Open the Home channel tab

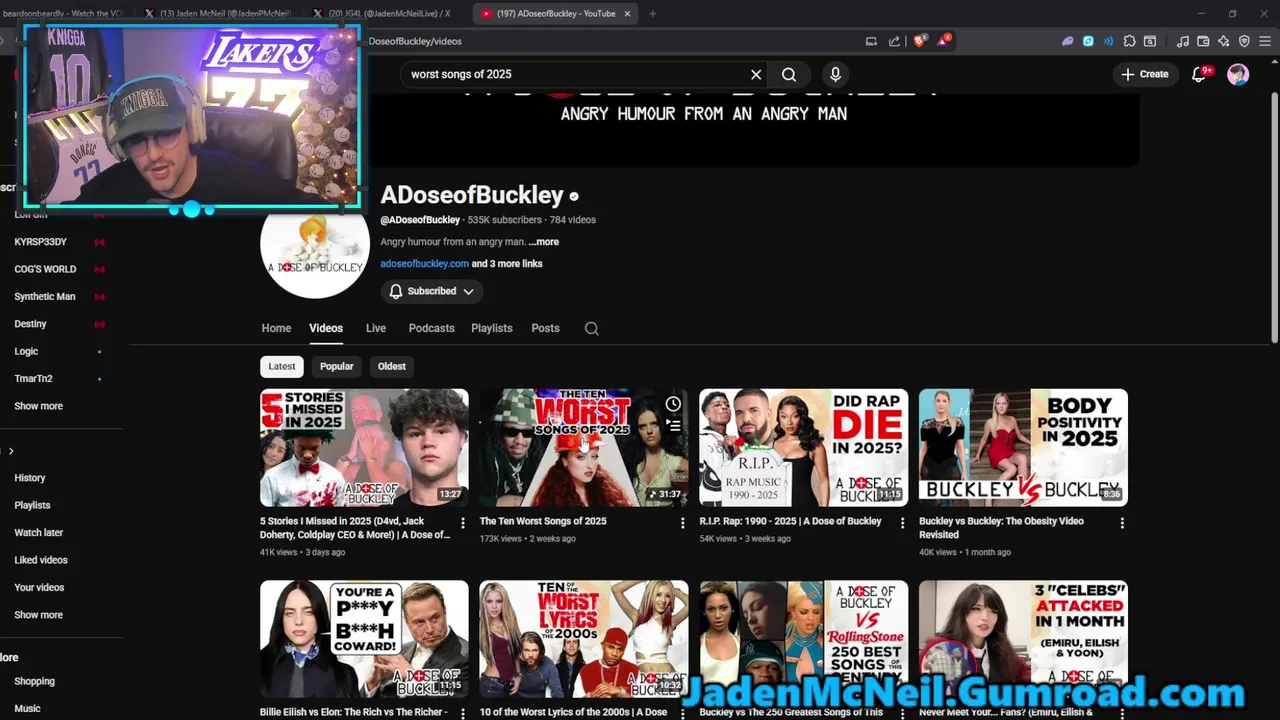pyautogui.click(x=276, y=328)
